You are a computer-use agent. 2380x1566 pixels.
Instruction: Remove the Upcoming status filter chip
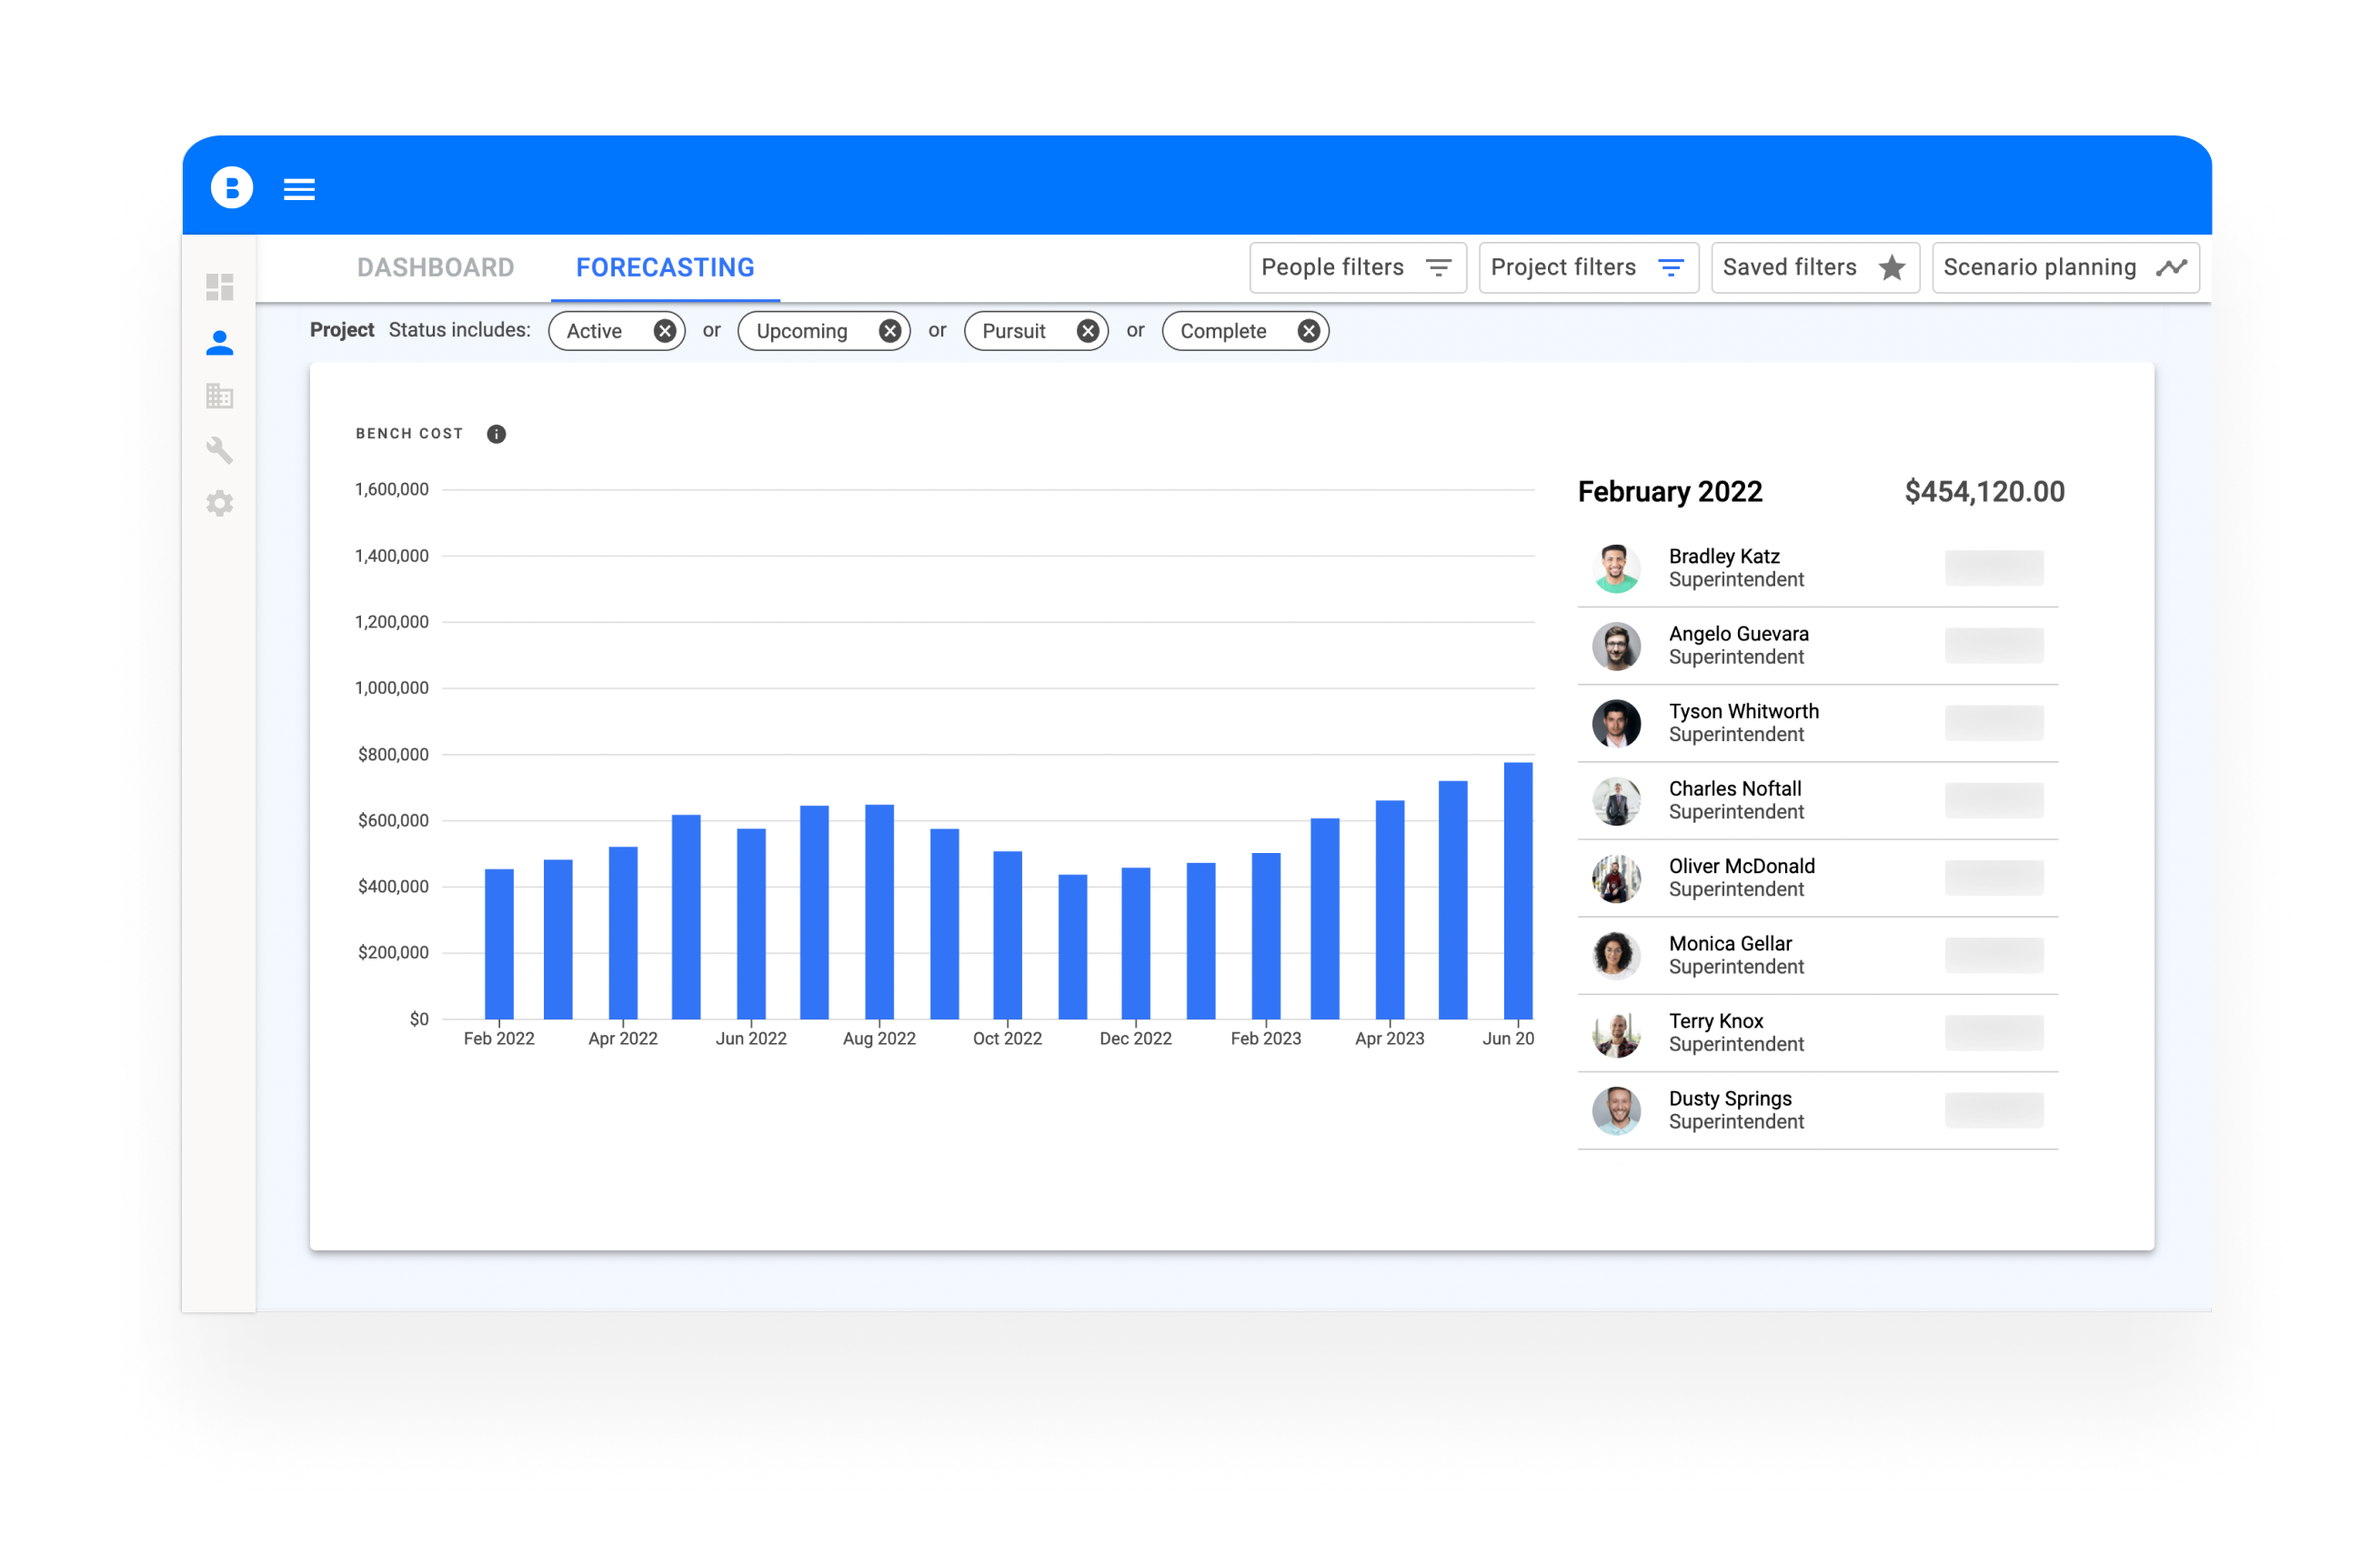pos(889,331)
